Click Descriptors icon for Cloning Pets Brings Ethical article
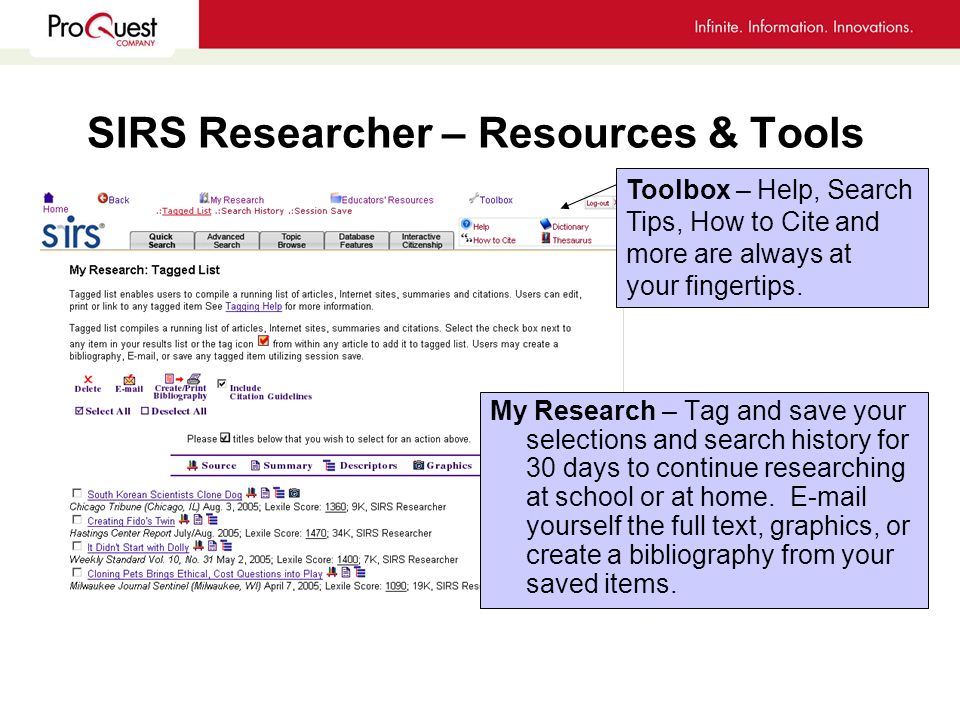960x720 pixels. click(360, 572)
